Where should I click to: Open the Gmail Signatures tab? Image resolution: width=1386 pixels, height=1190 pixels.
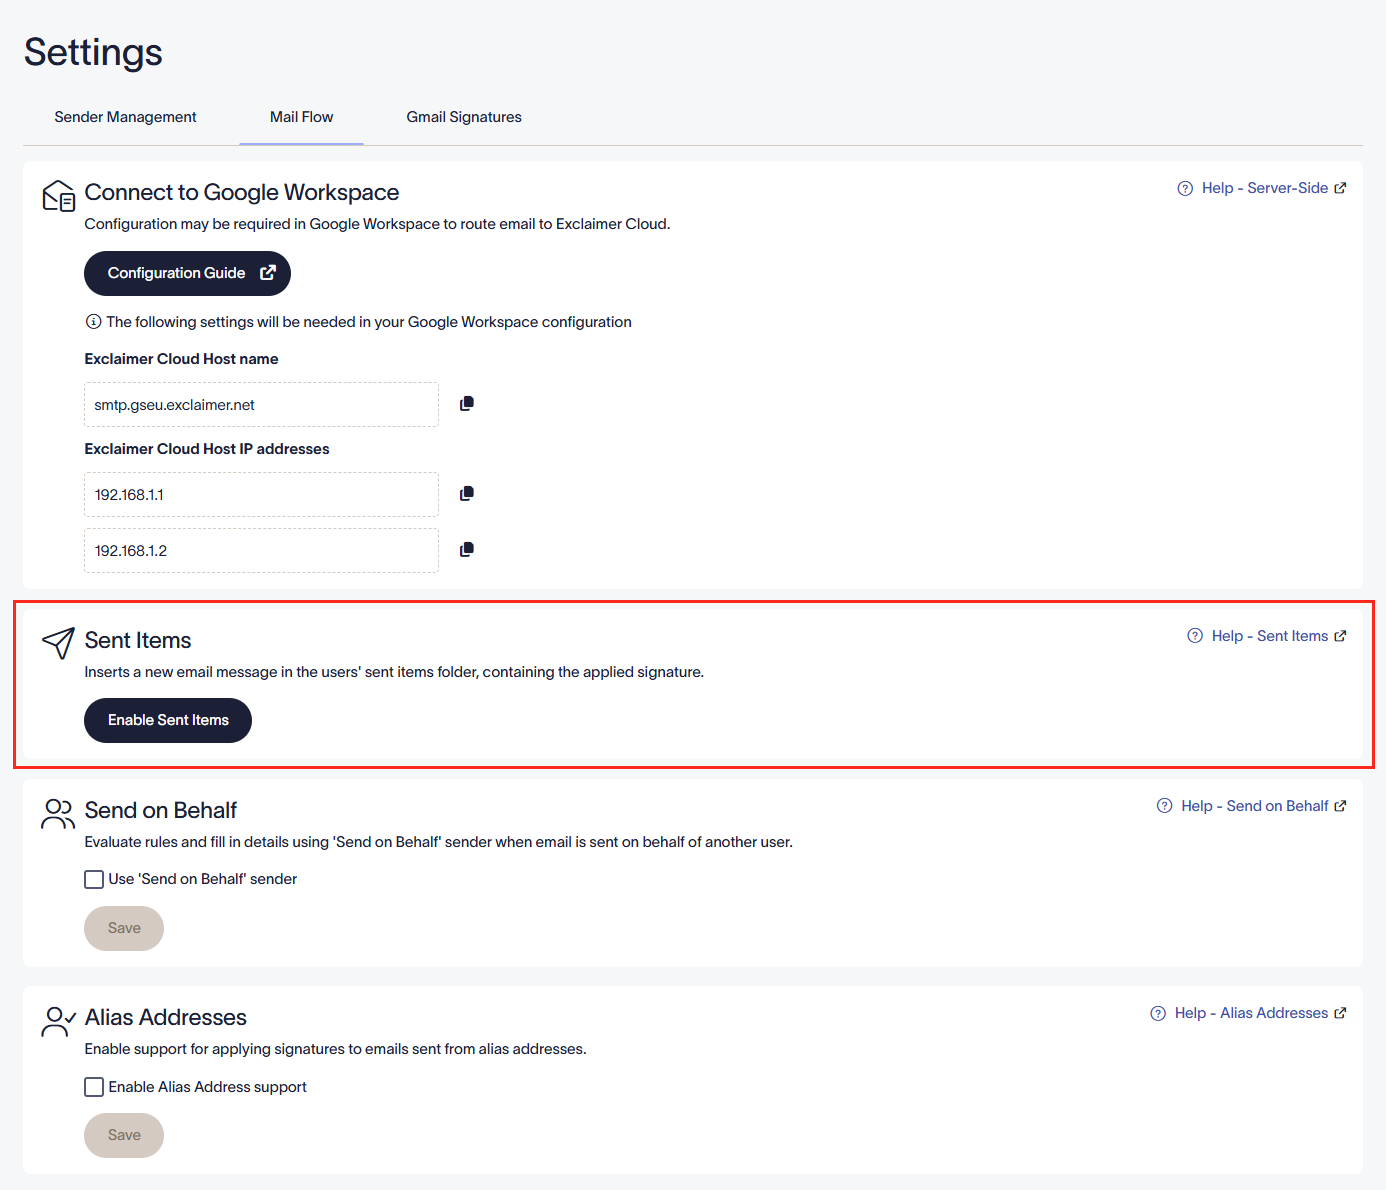pos(464,117)
